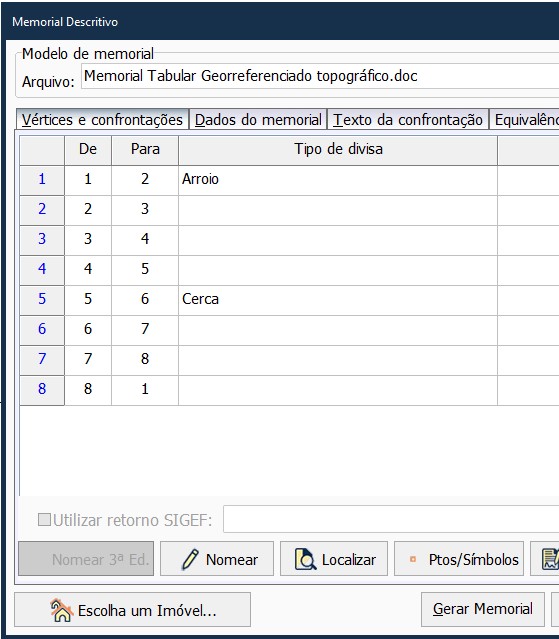Select row header 4
This screenshot has height=639, width=559.
click(x=42, y=269)
